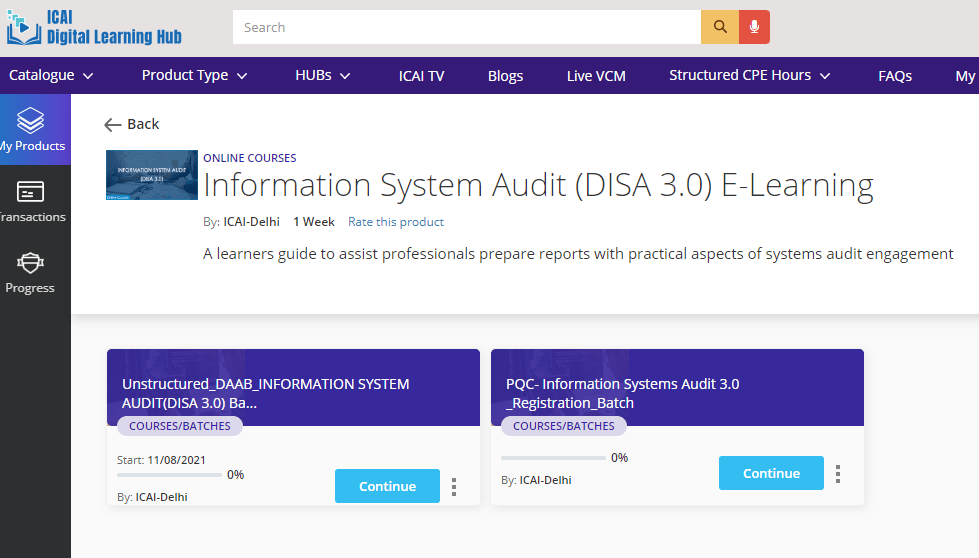This screenshot has height=558, width=979.
Task: Click the ICAI-Delhi author beside 1 Week
Action: [x=252, y=222]
